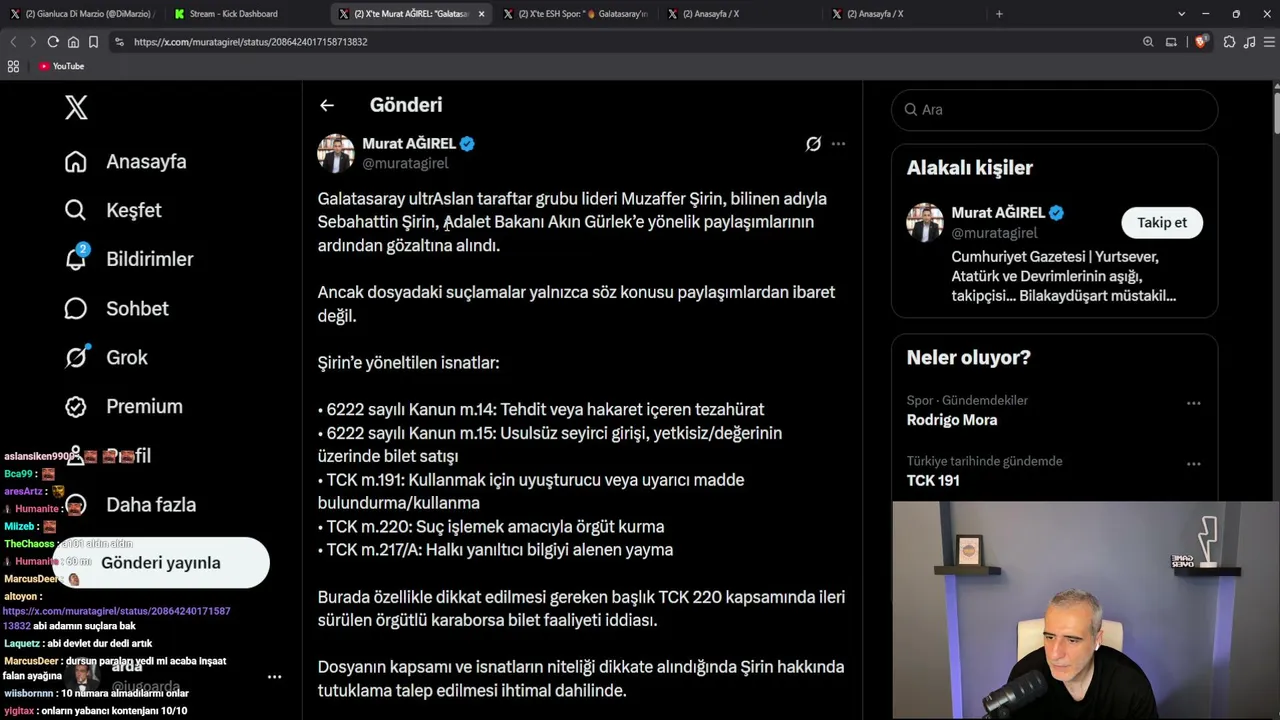Screen dimensions: 1280x720
Task: Open the post's three-dot more menu
Action: click(x=838, y=144)
